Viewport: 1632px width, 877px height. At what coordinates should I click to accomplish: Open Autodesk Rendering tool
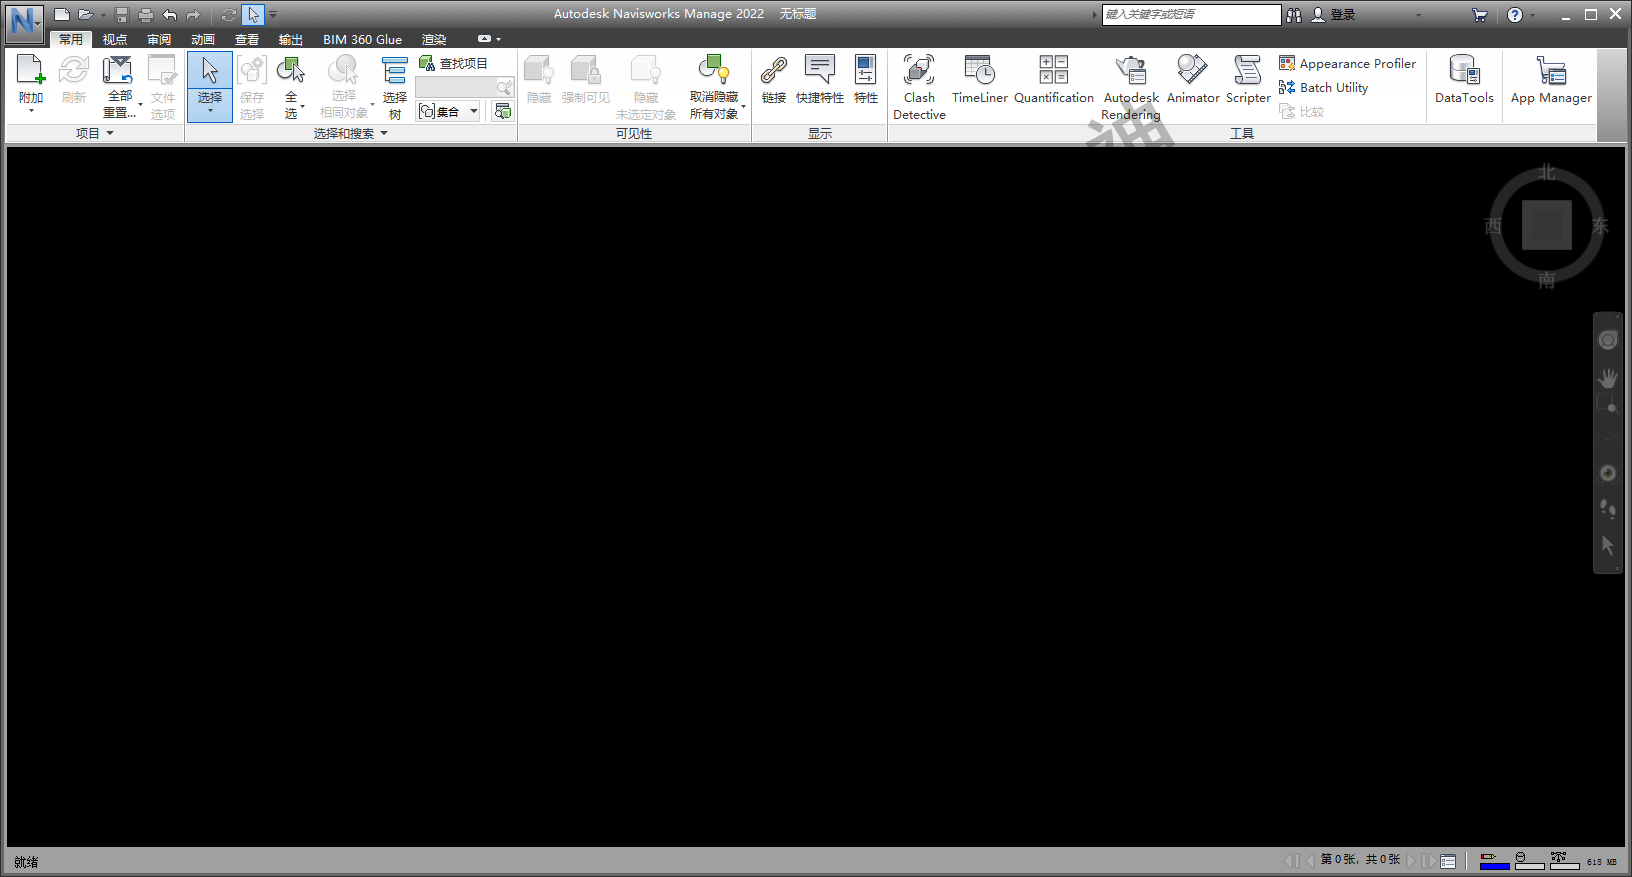[x=1131, y=87]
